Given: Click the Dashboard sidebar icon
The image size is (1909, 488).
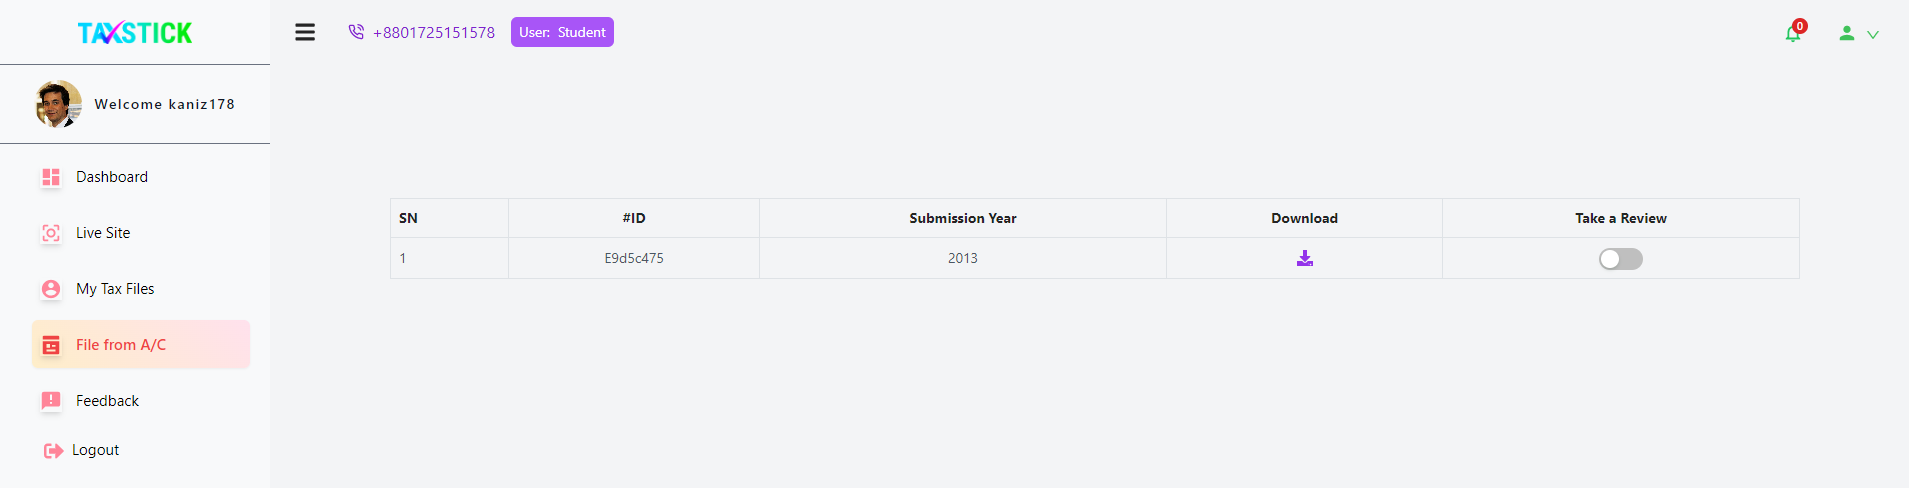Looking at the screenshot, I should click(51, 177).
